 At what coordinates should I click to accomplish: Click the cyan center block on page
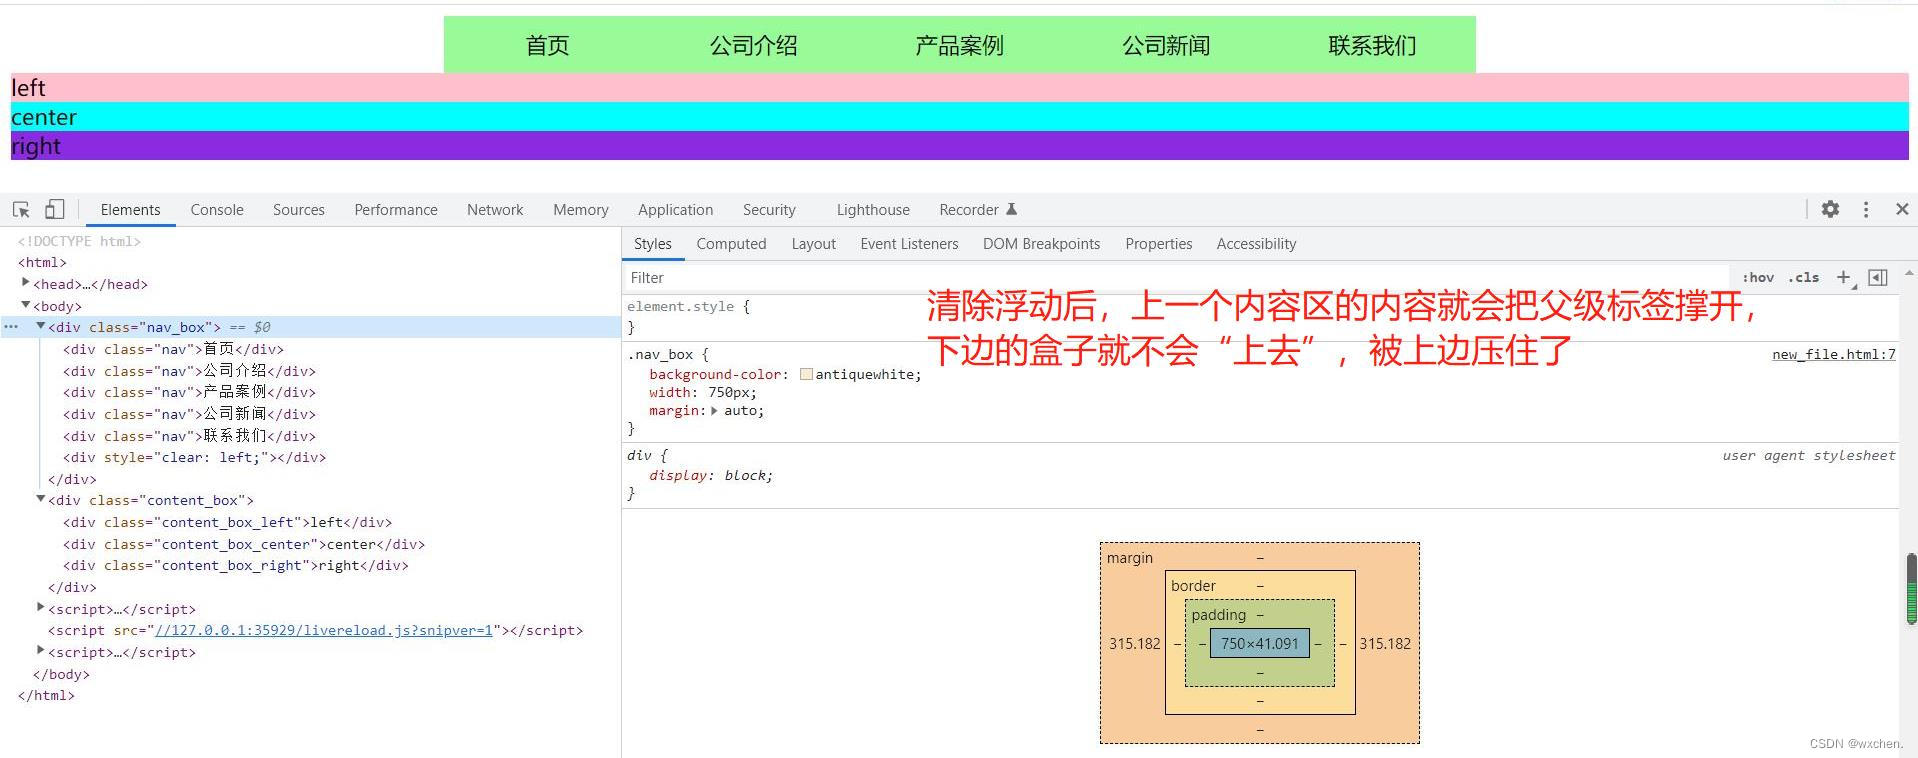click(x=959, y=116)
